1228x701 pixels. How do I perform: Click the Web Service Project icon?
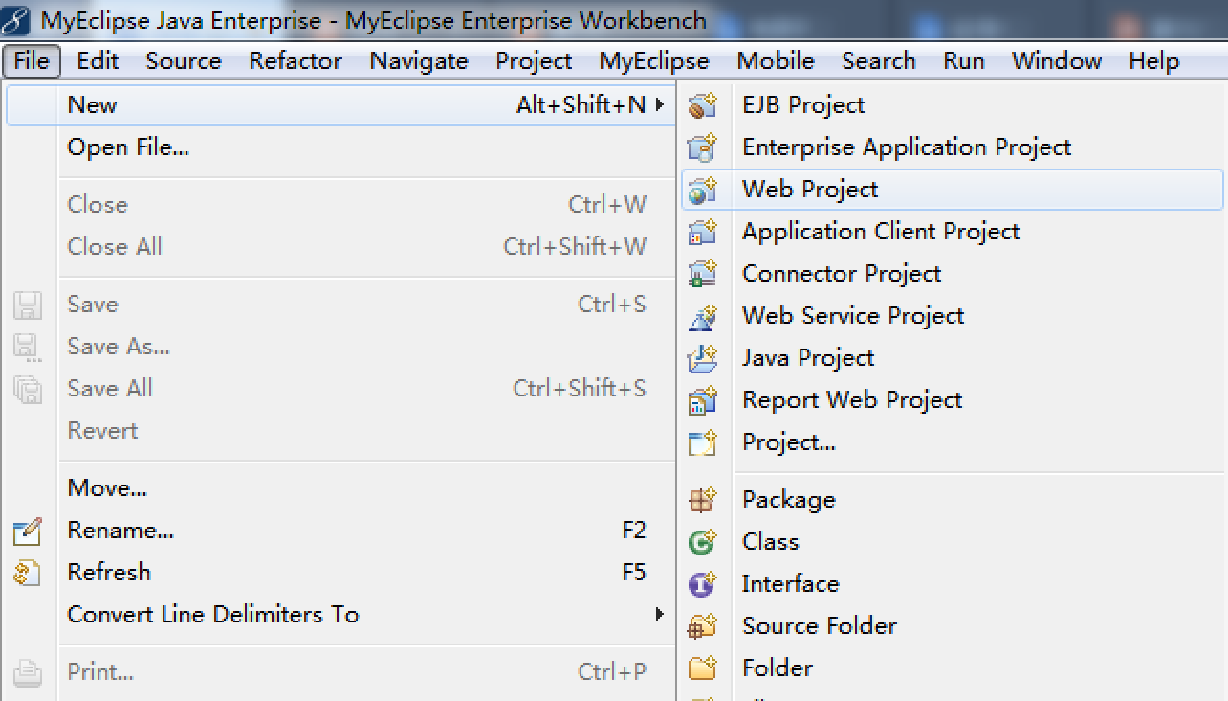tap(703, 316)
